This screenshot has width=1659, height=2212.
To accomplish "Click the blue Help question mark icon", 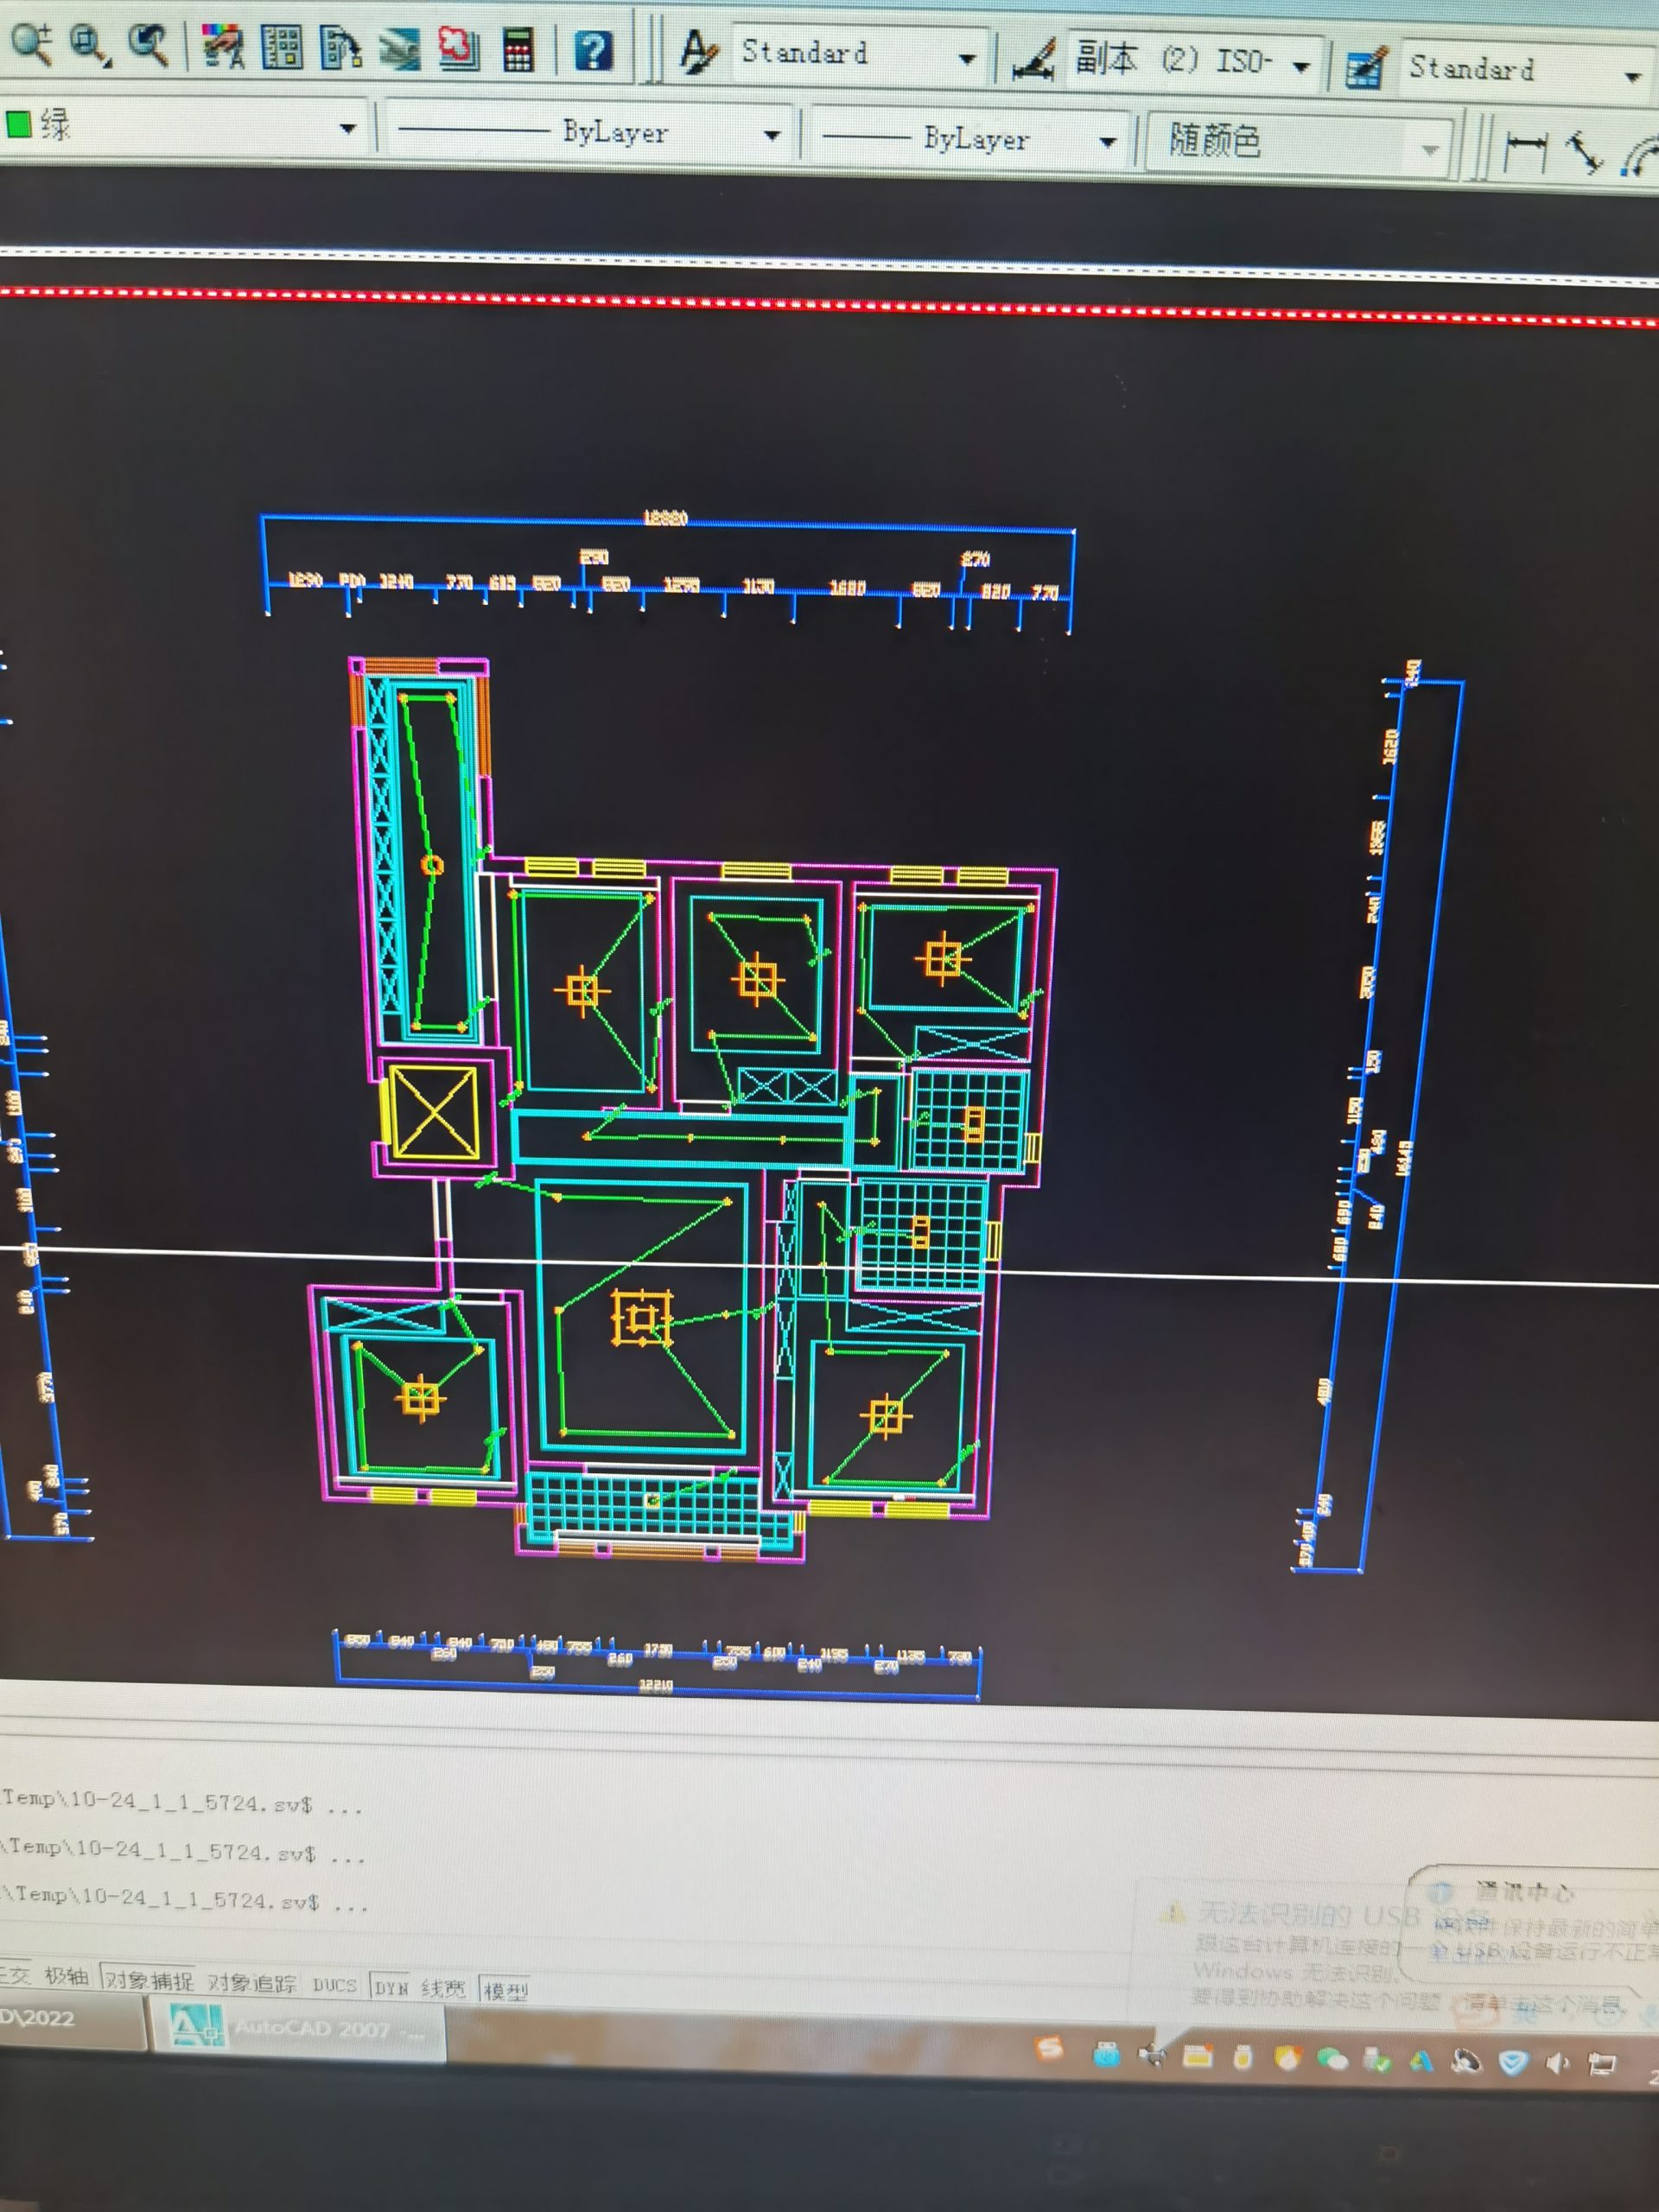I will pyautogui.click(x=592, y=50).
